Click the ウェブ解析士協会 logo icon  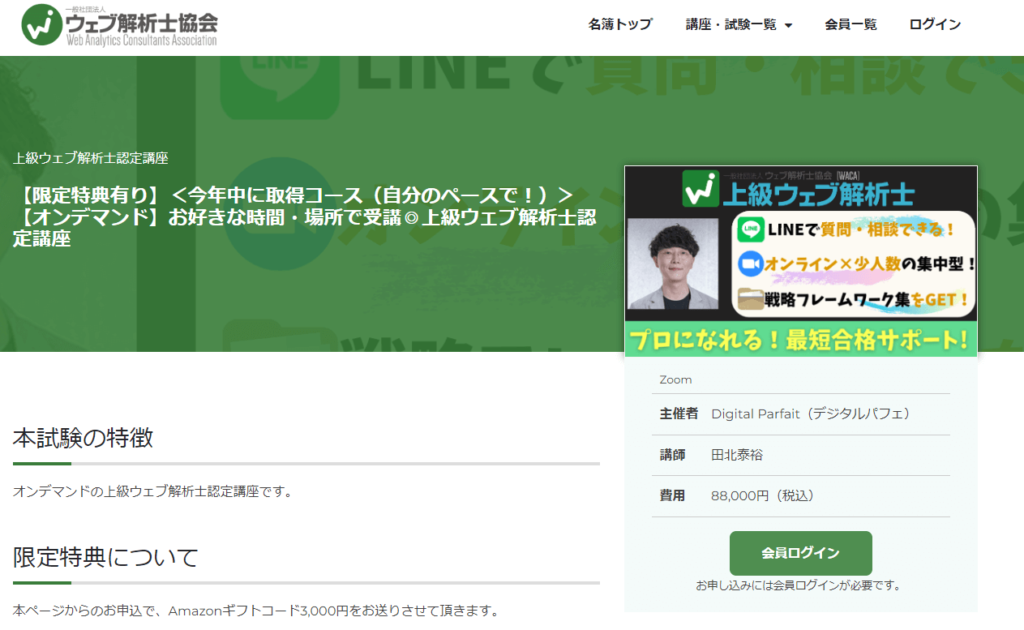coord(41,25)
